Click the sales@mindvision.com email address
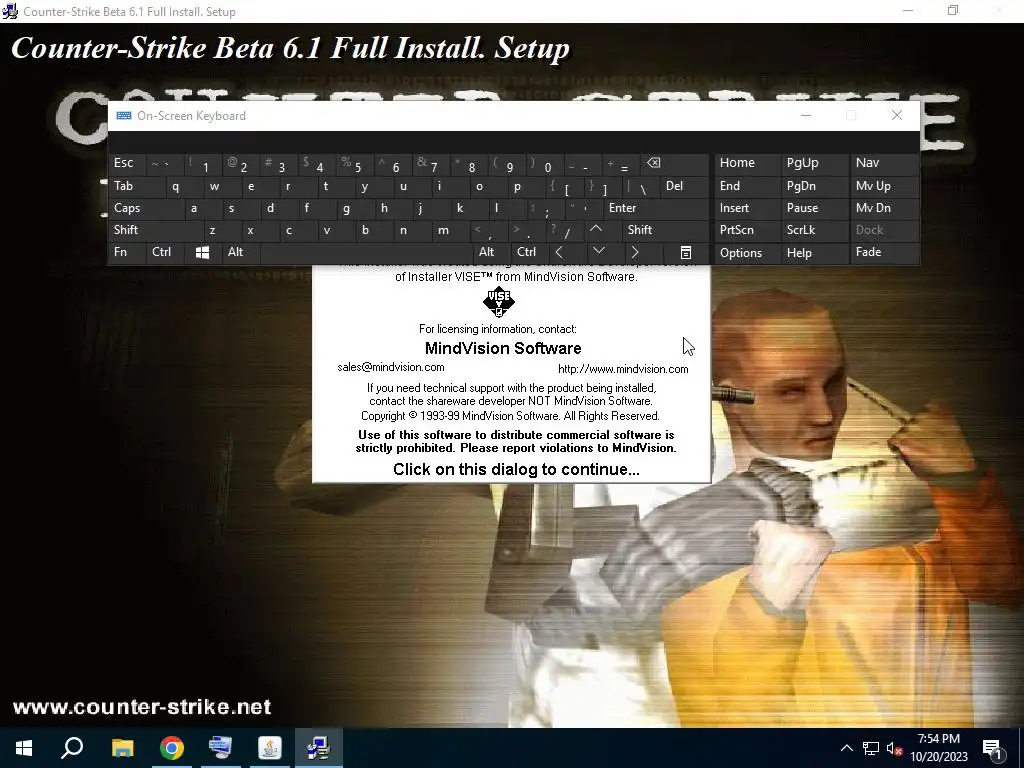 (x=391, y=367)
